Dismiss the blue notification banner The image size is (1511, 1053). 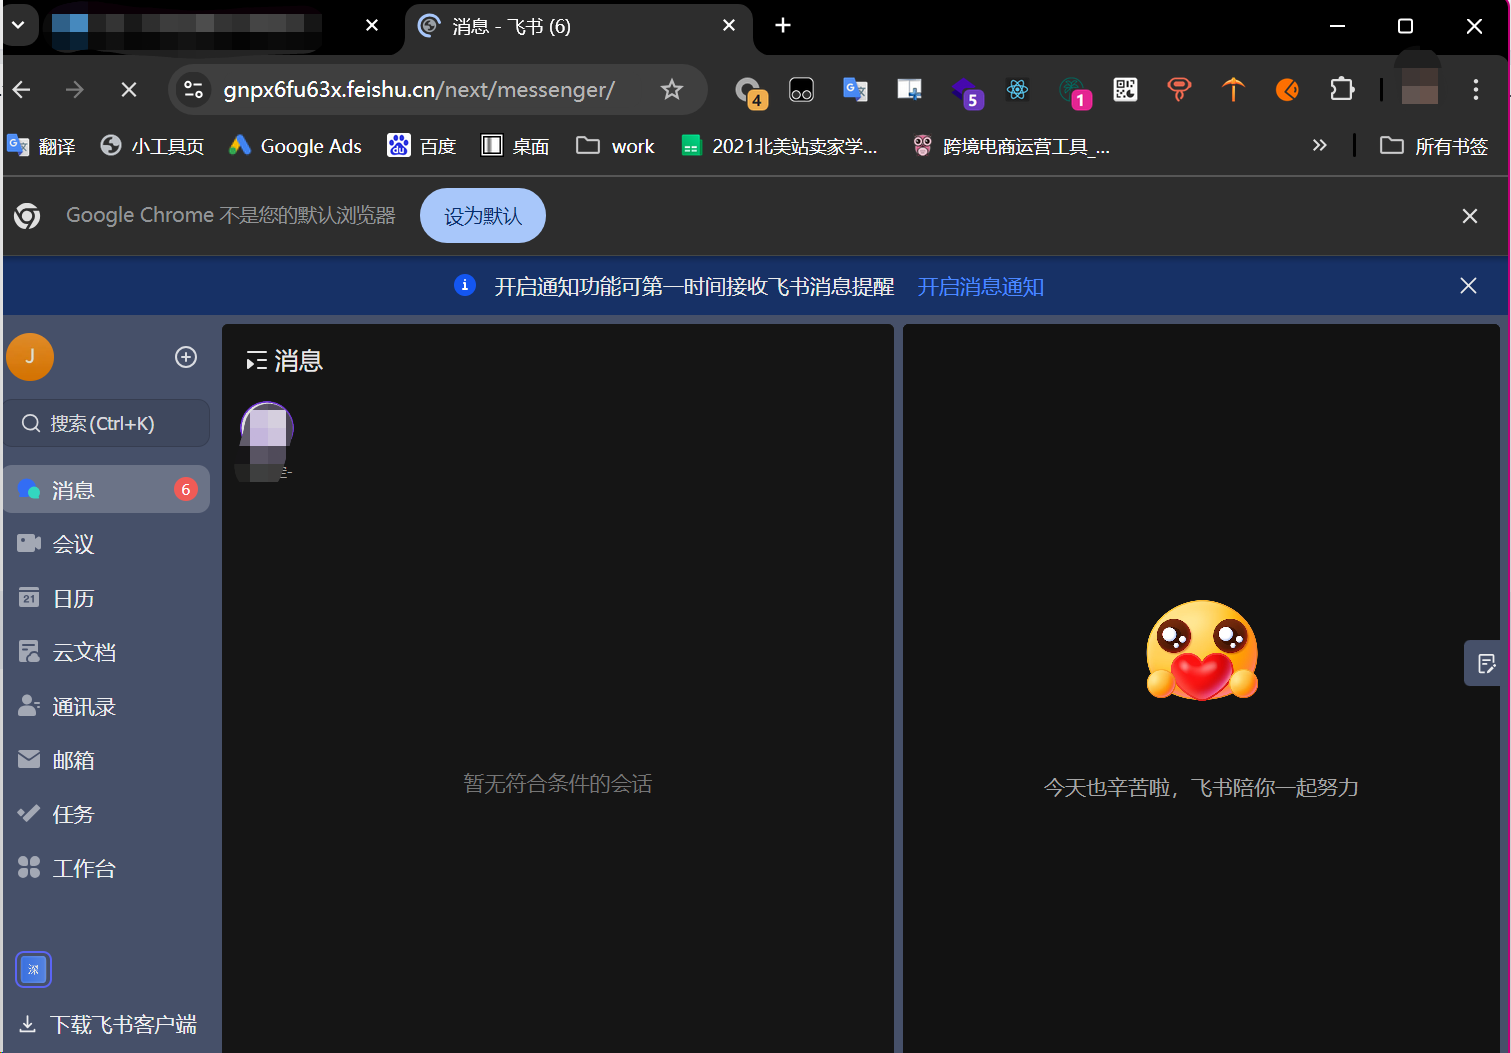(1468, 286)
